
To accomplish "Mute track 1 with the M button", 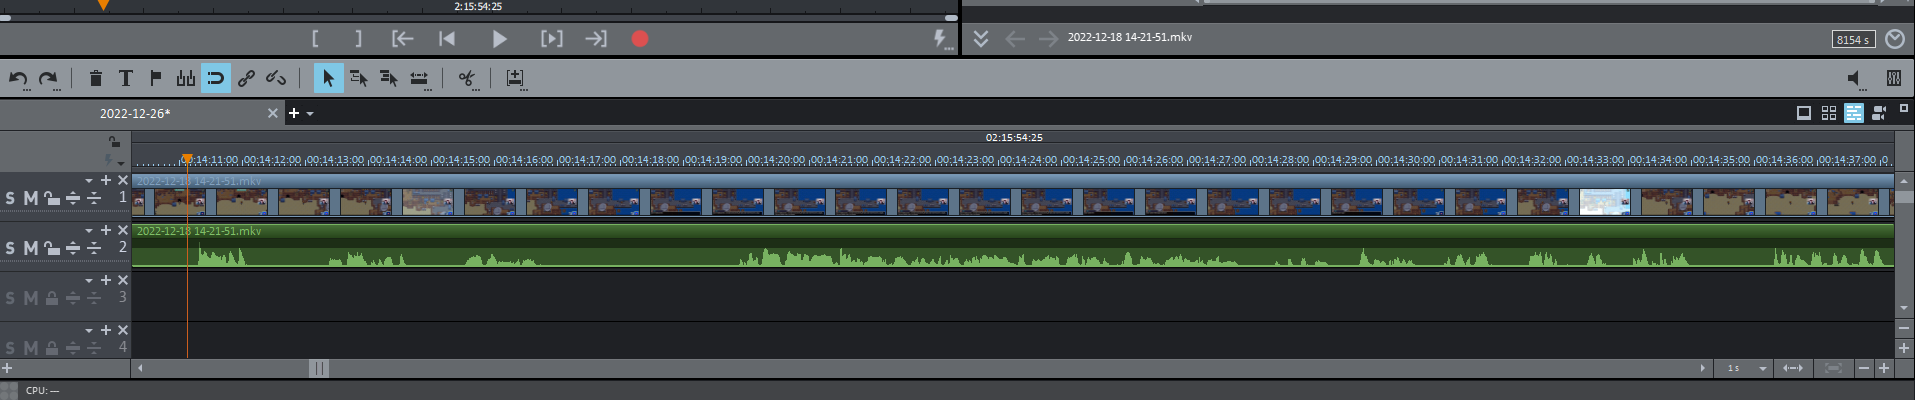I will pos(30,198).
